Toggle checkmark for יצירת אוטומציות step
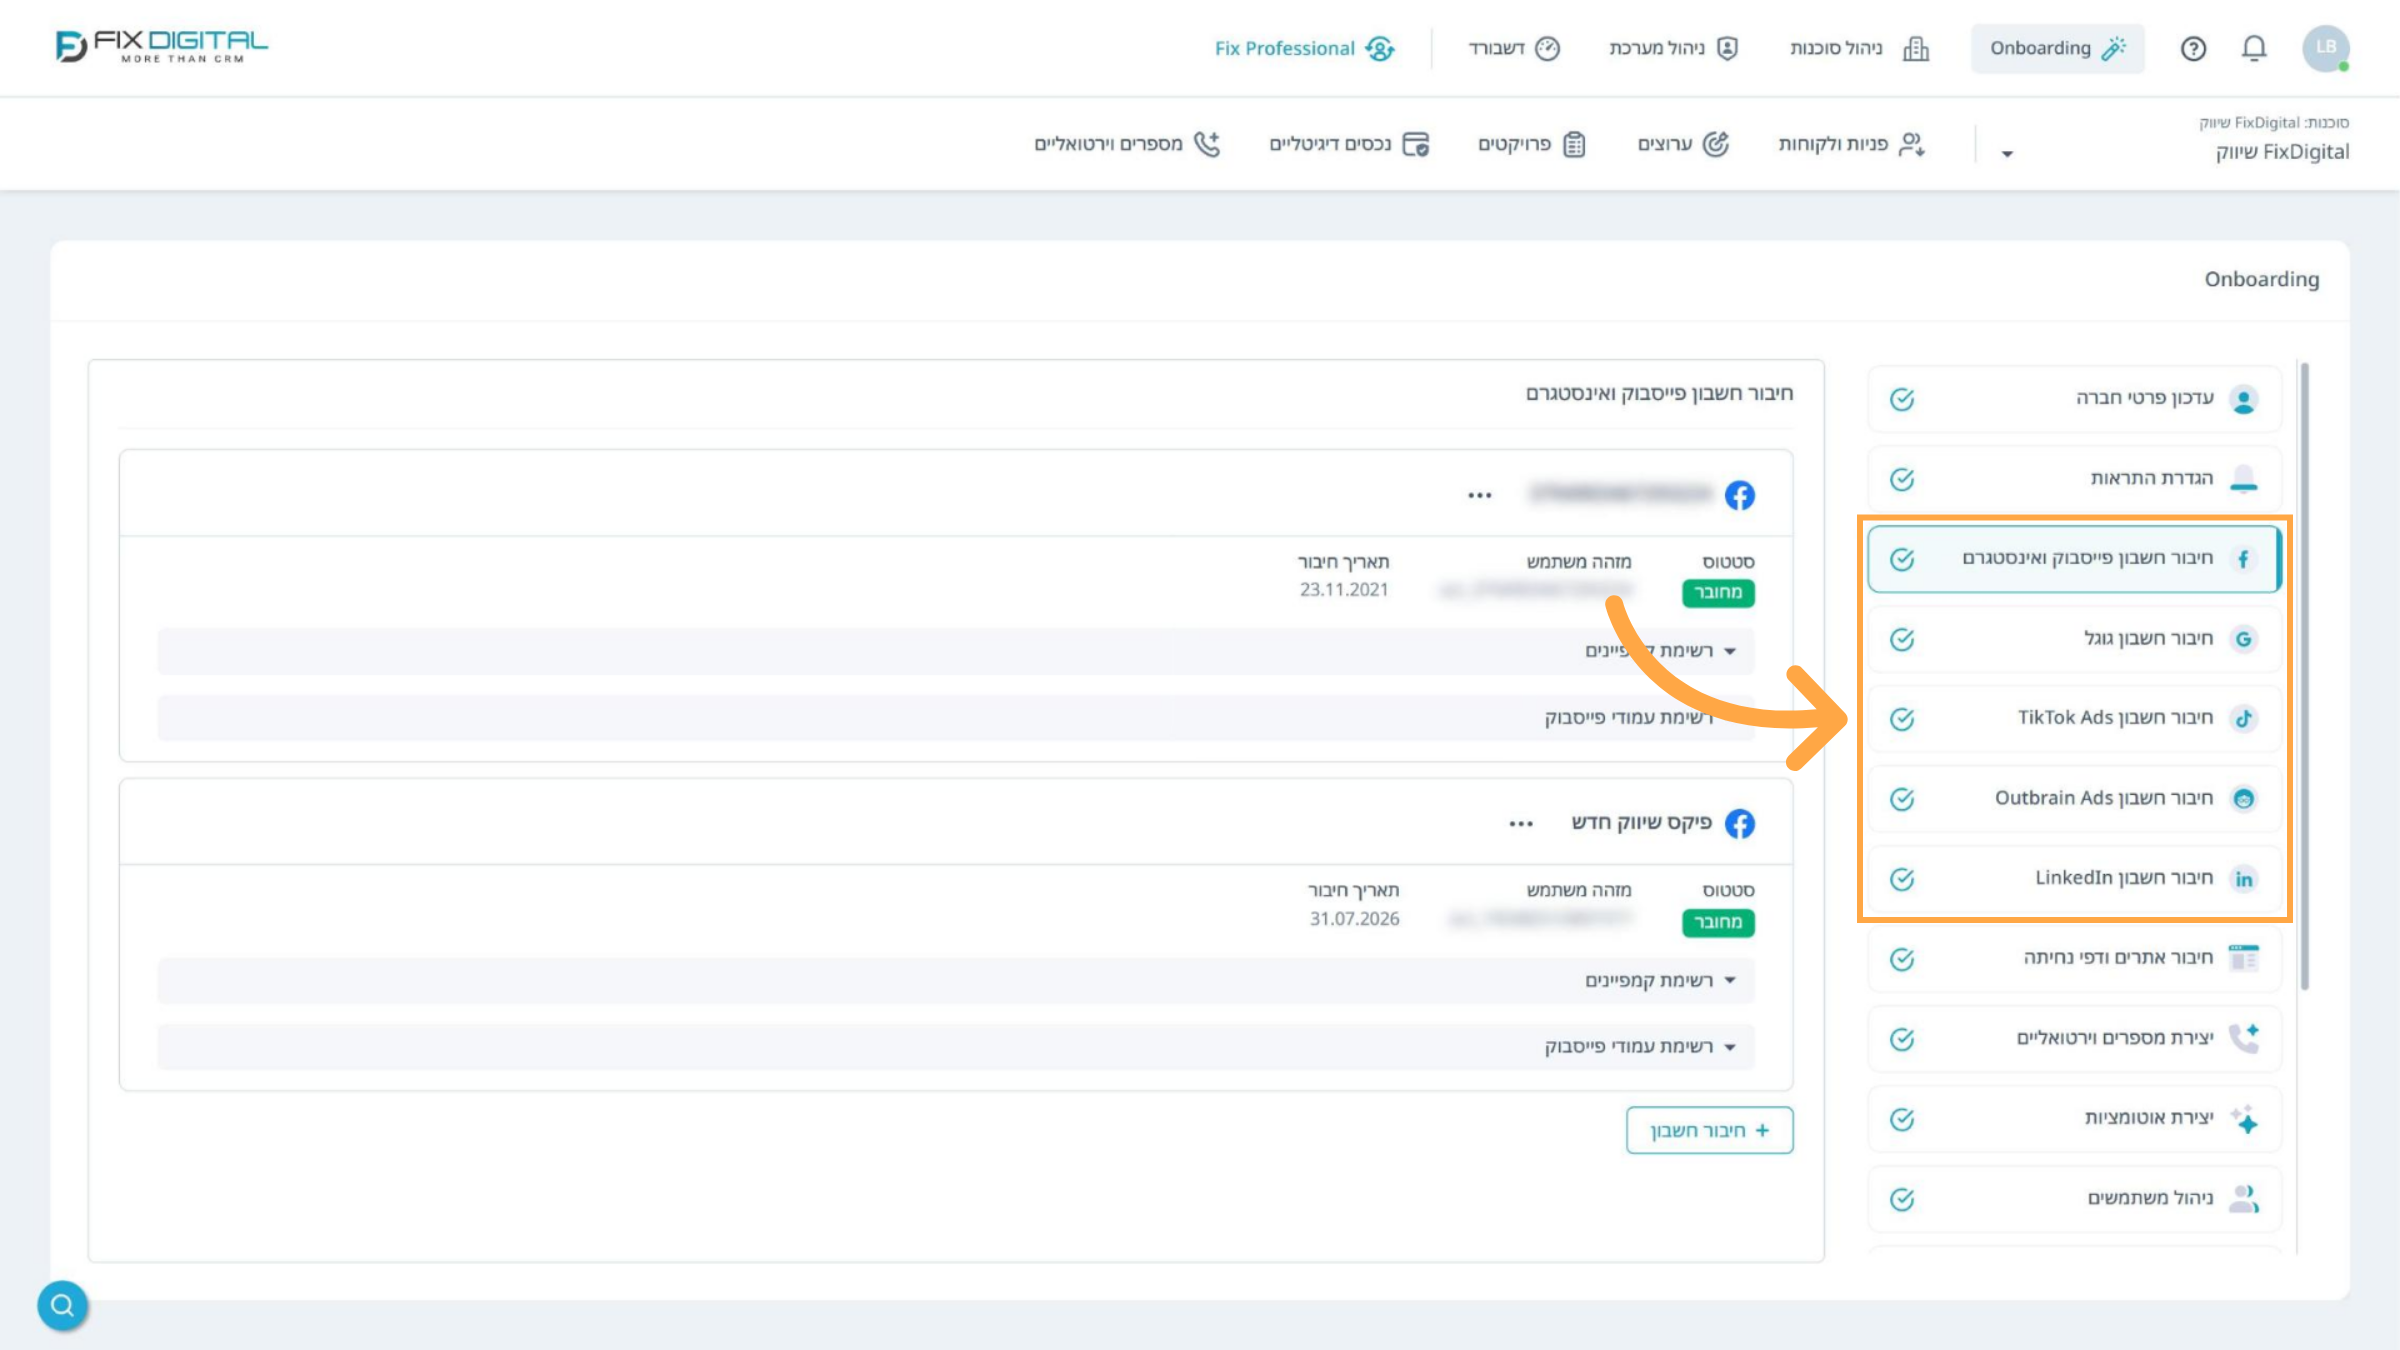The height and width of the screenshot is (1350, 2400). (x=1902, y=1119)
